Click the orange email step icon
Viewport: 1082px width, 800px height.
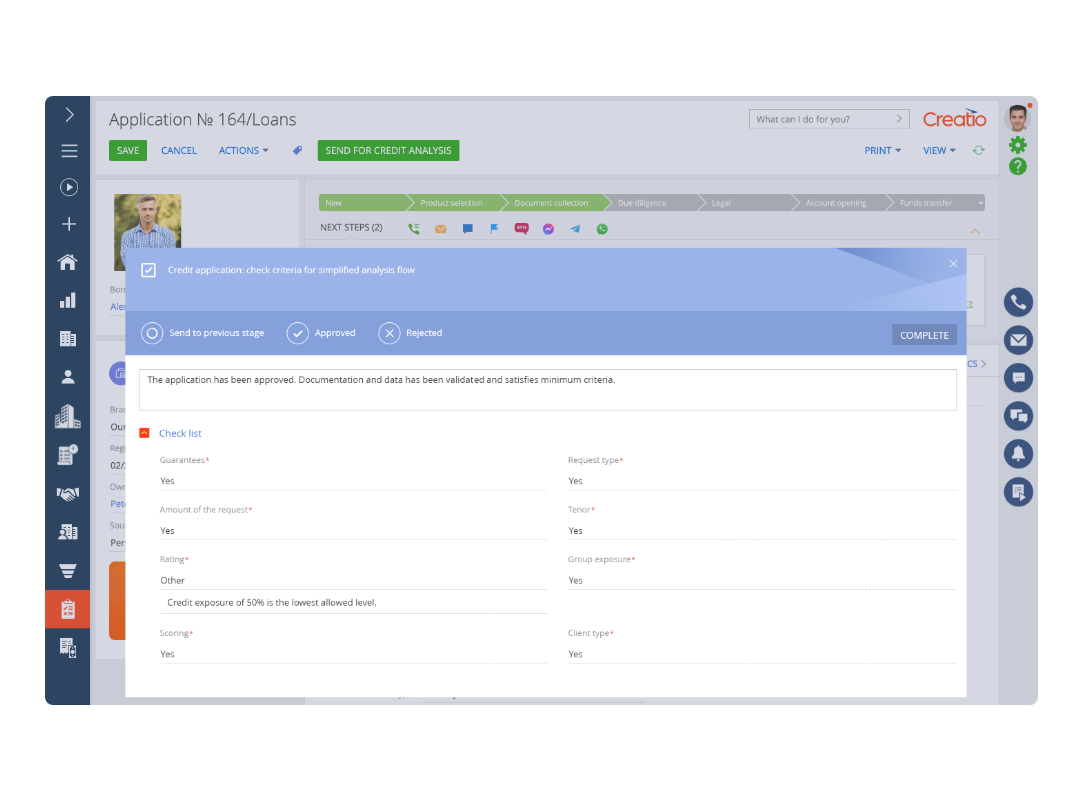pyautogui.click(x=440, y=228)
